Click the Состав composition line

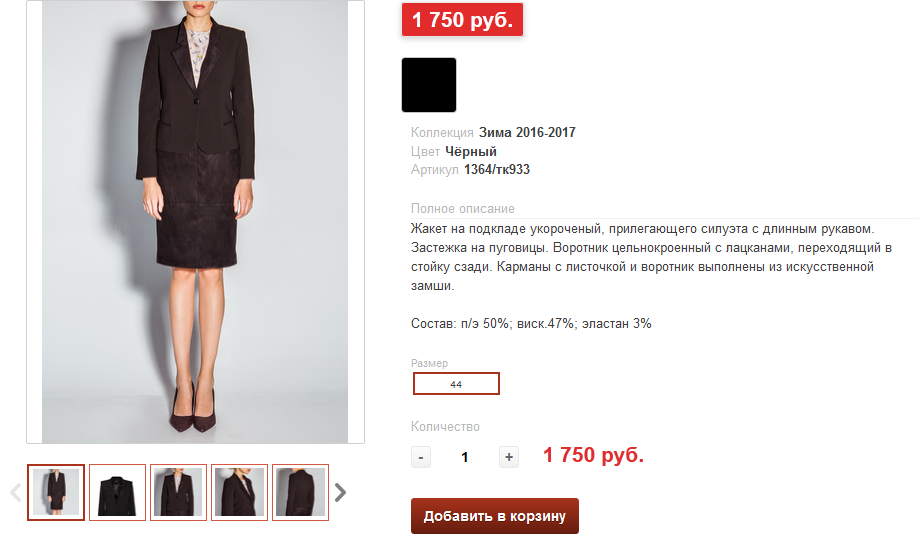(531, 324)
